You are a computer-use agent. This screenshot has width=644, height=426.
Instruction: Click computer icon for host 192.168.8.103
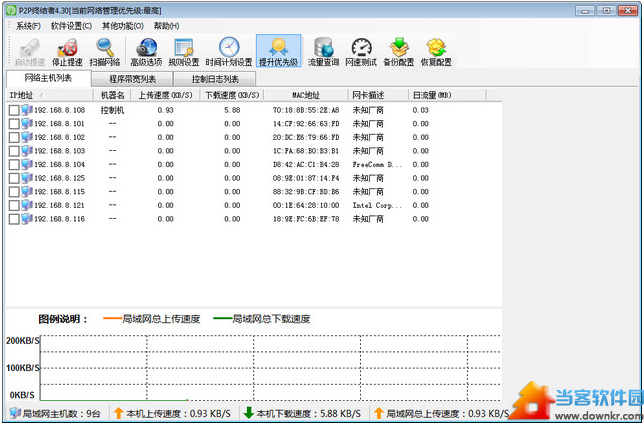[x=27, y=150]
